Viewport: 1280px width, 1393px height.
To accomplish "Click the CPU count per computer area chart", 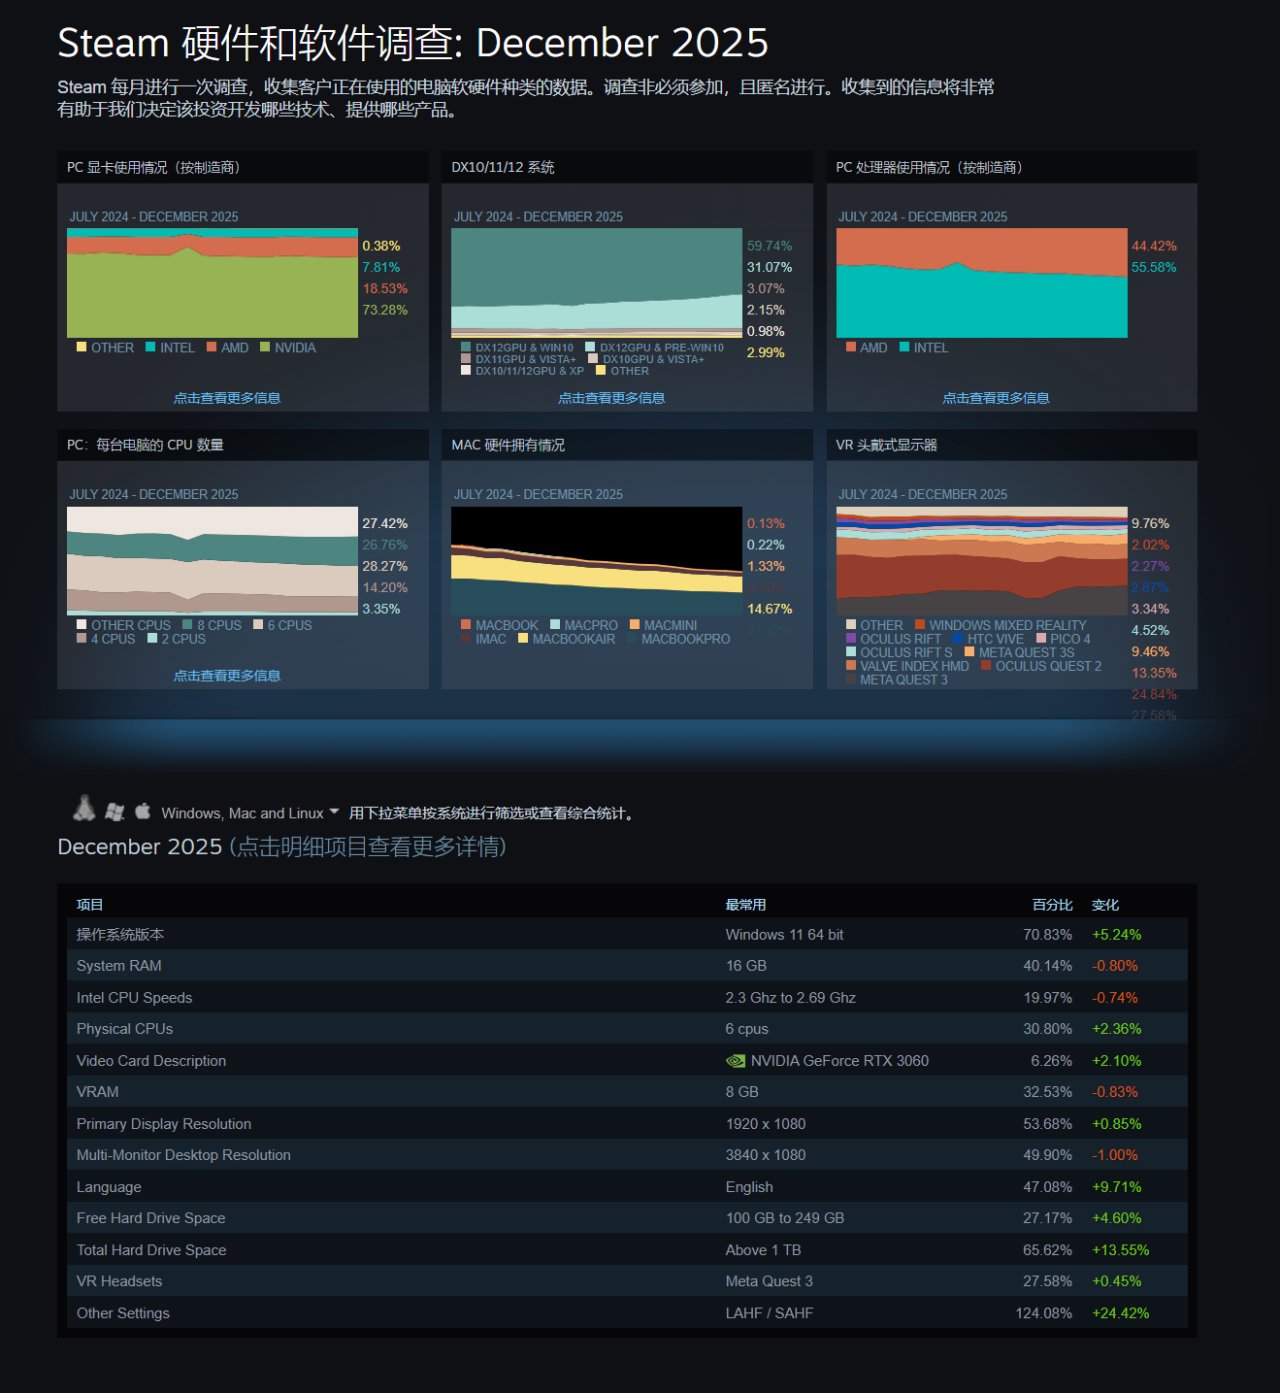I will 212,561.
